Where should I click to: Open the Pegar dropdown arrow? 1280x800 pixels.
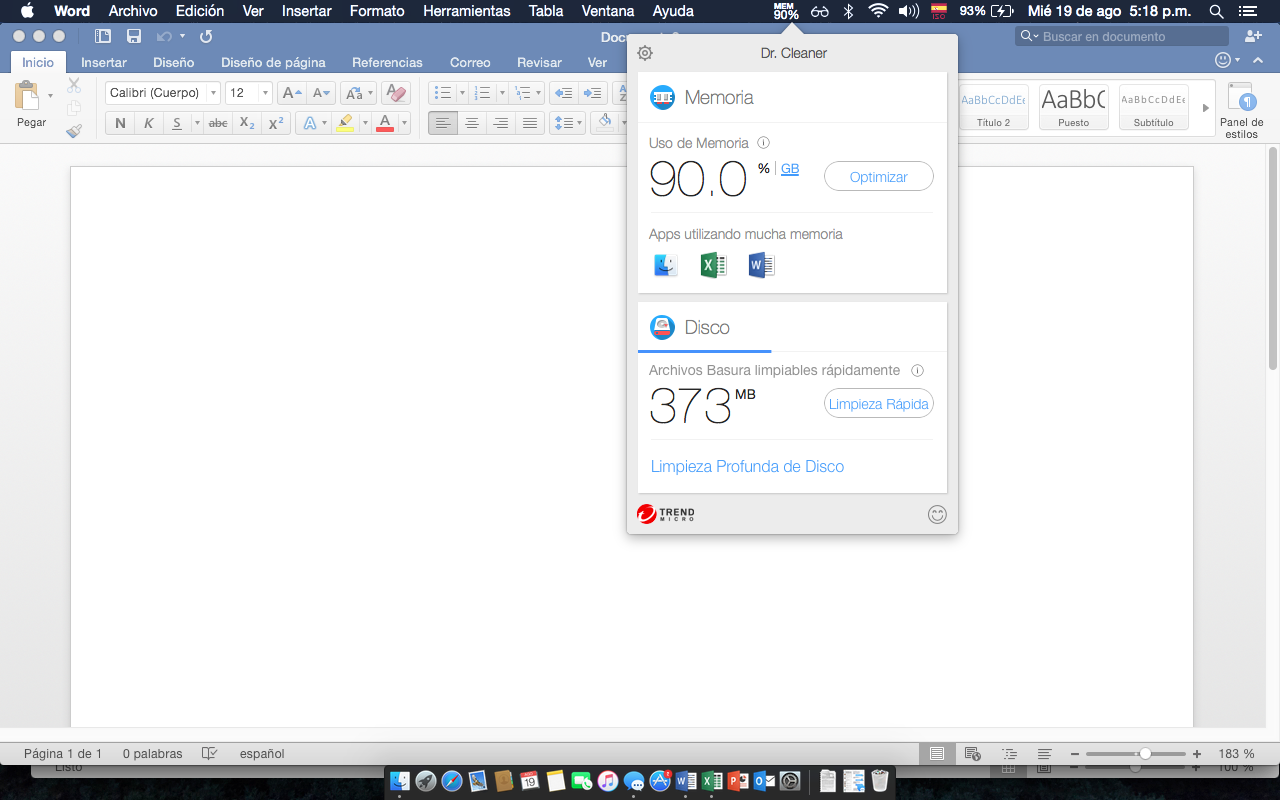50,97
